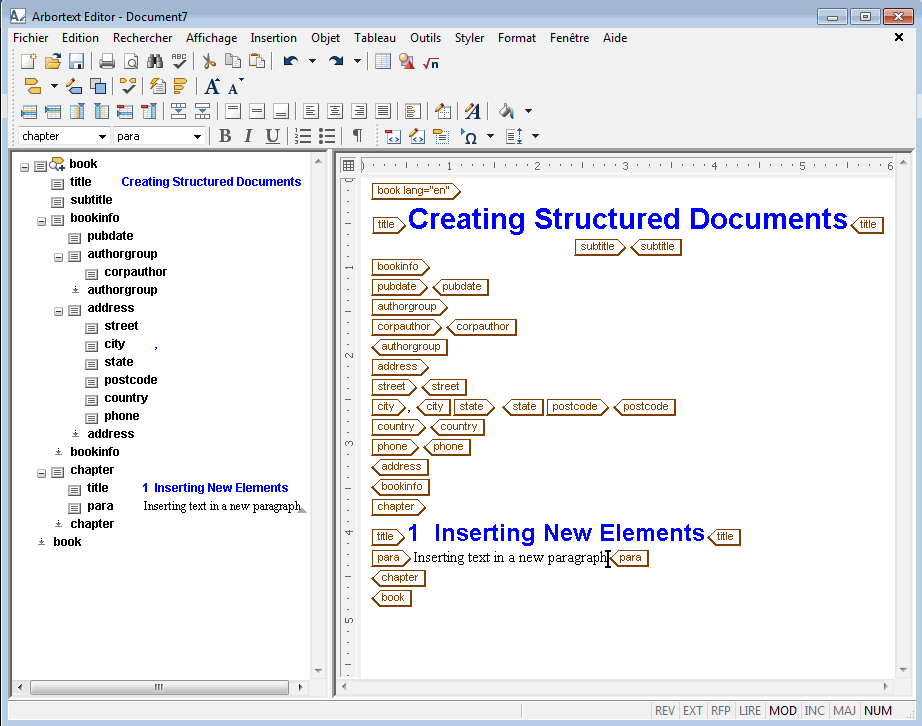Open the Affichage menu
Screen dimensions: 922x726
[x=212, y=38]
